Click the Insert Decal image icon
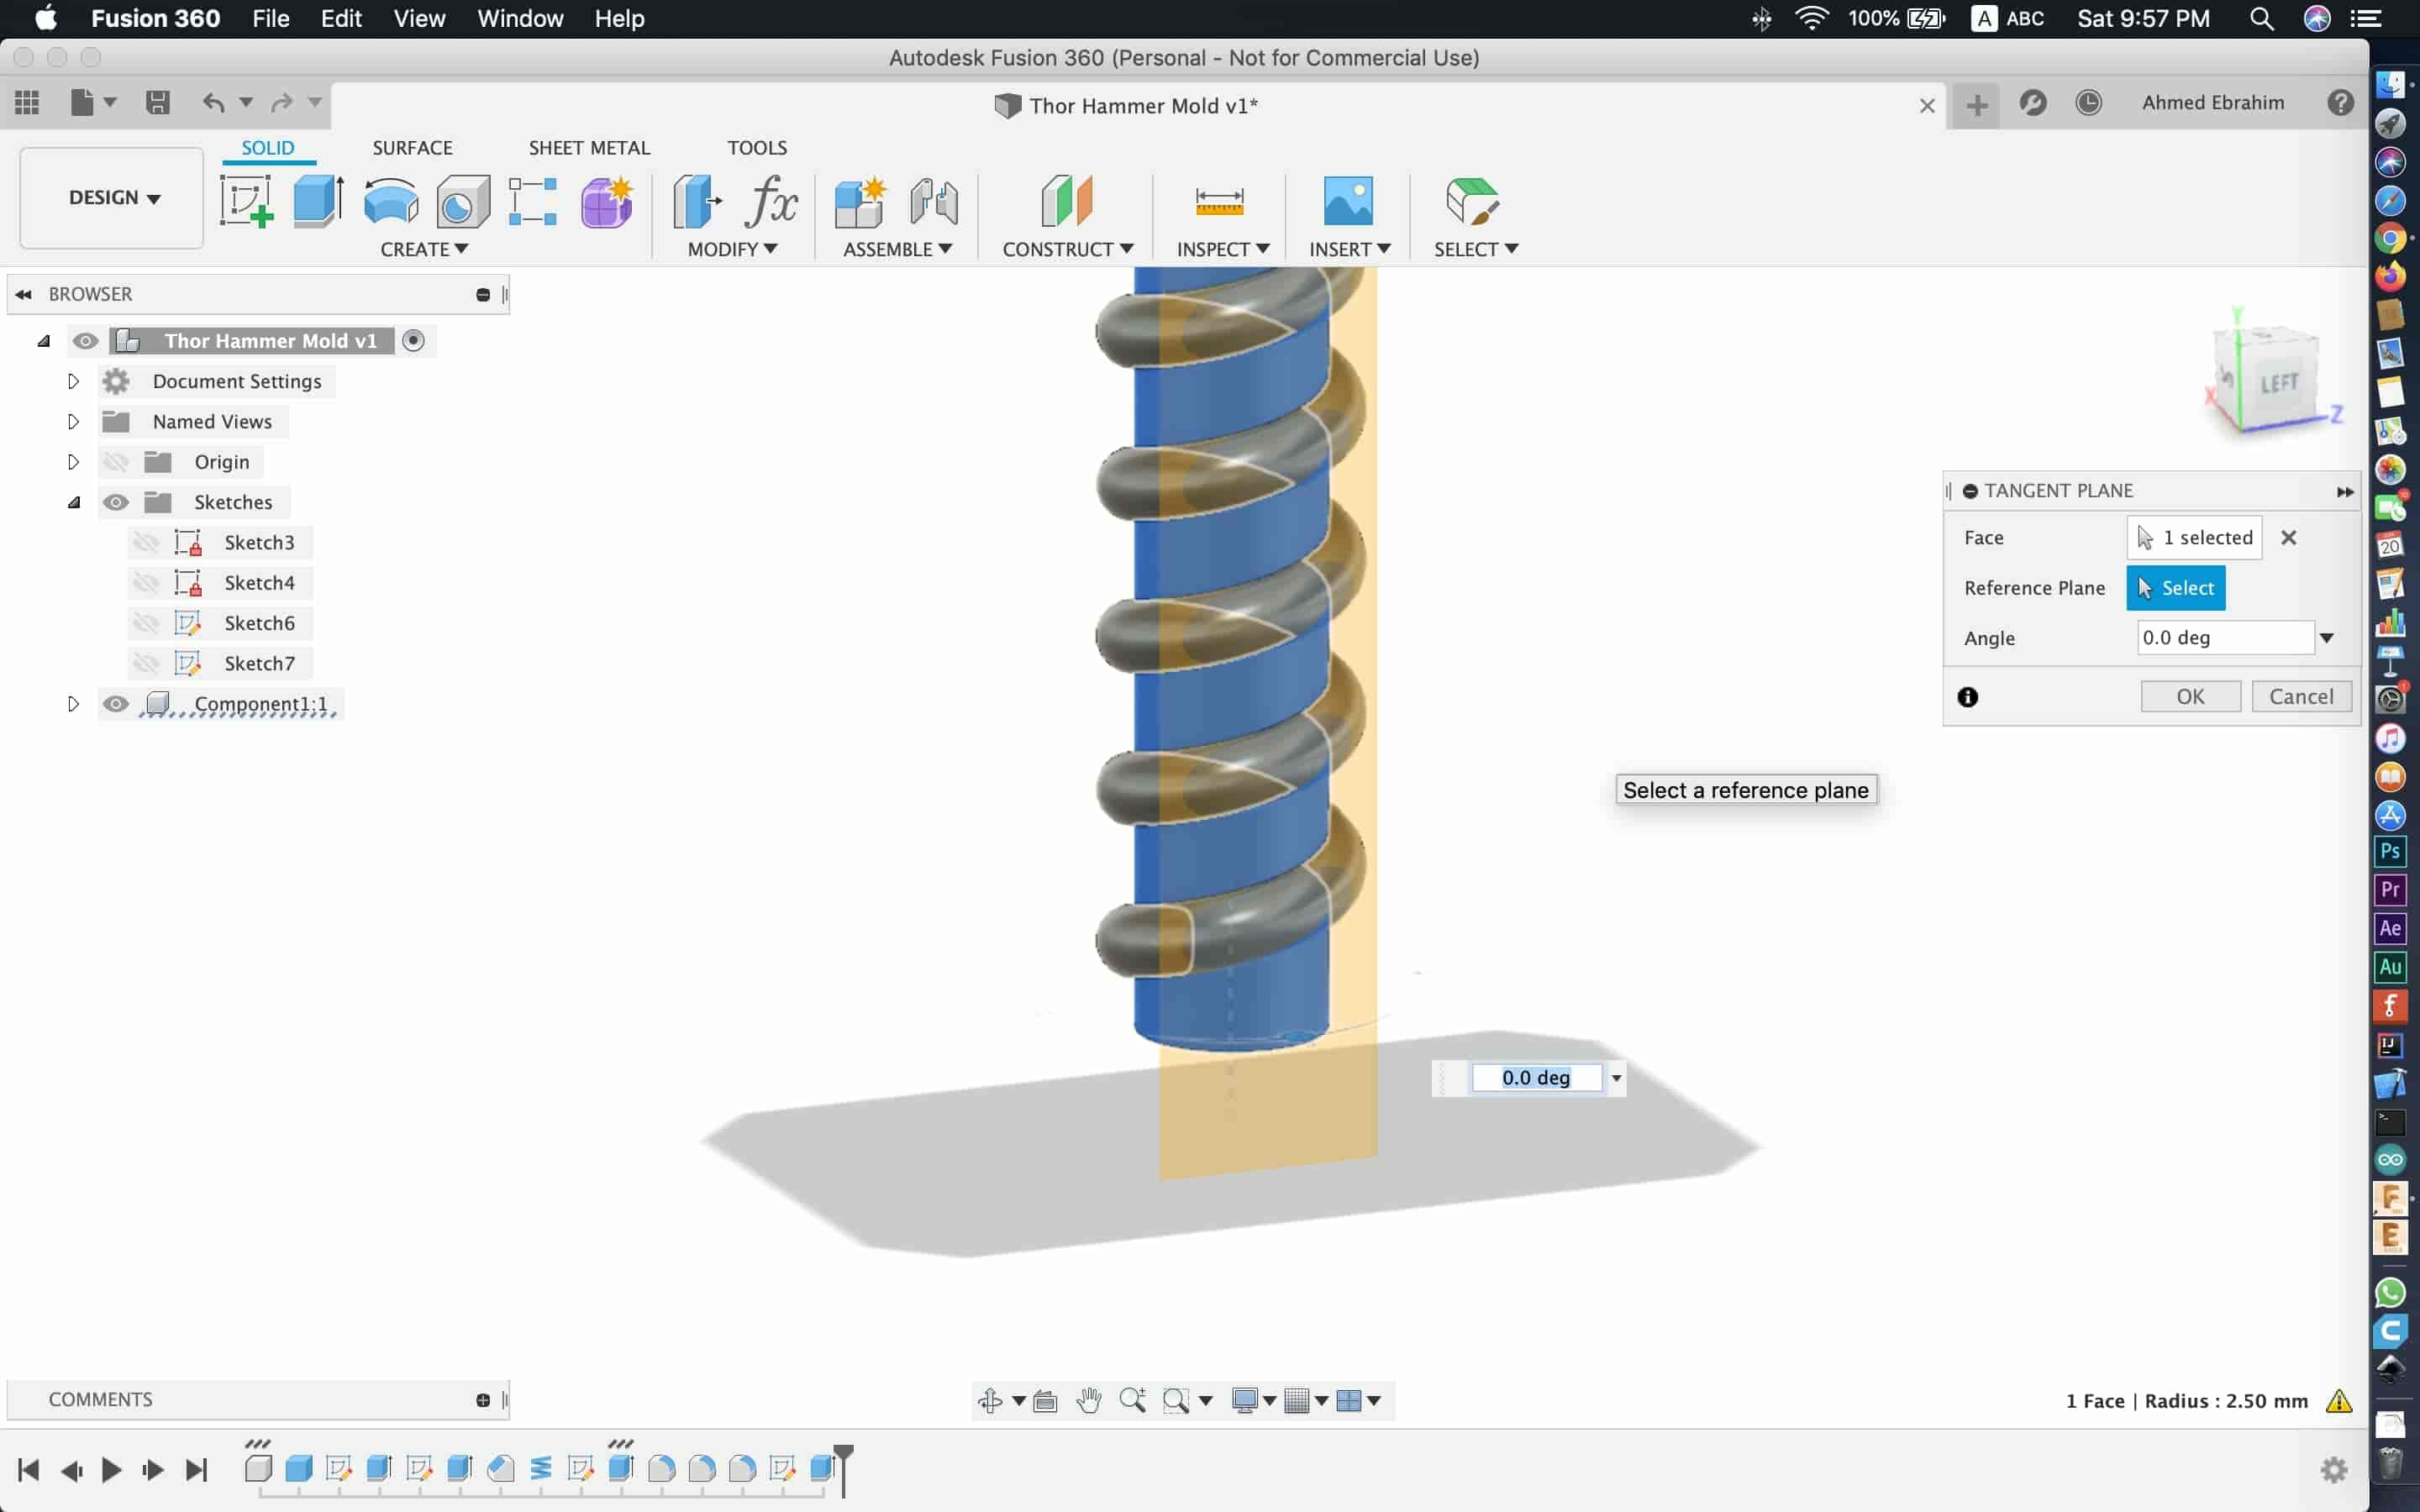The width and height of the screenshot is (2420, 1512). (x=1348, y=201)
